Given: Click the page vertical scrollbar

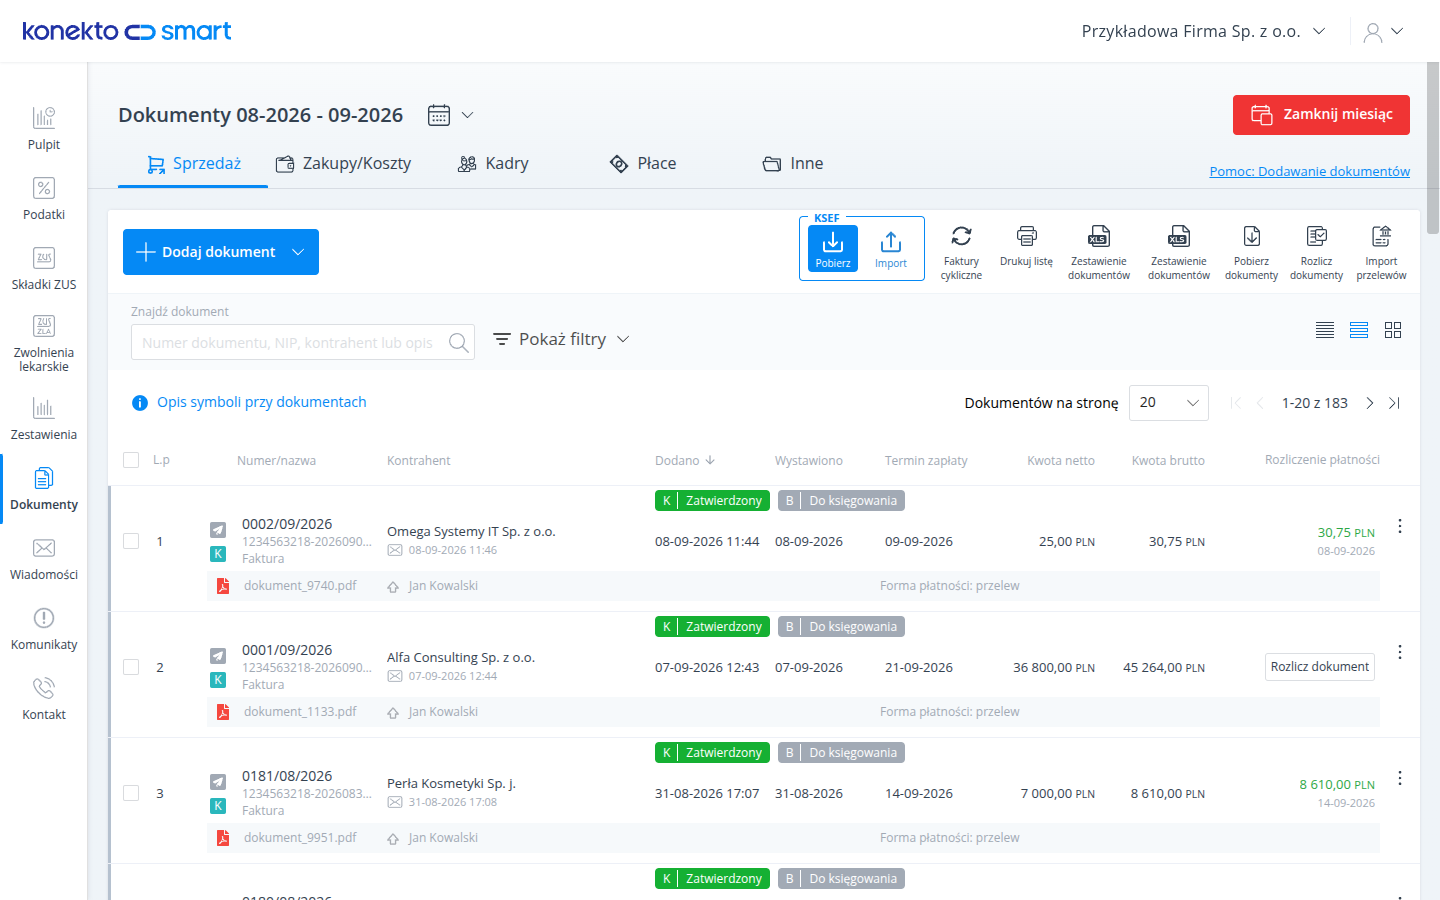Looking at the screenshot, I should [x=1433, y=150].
